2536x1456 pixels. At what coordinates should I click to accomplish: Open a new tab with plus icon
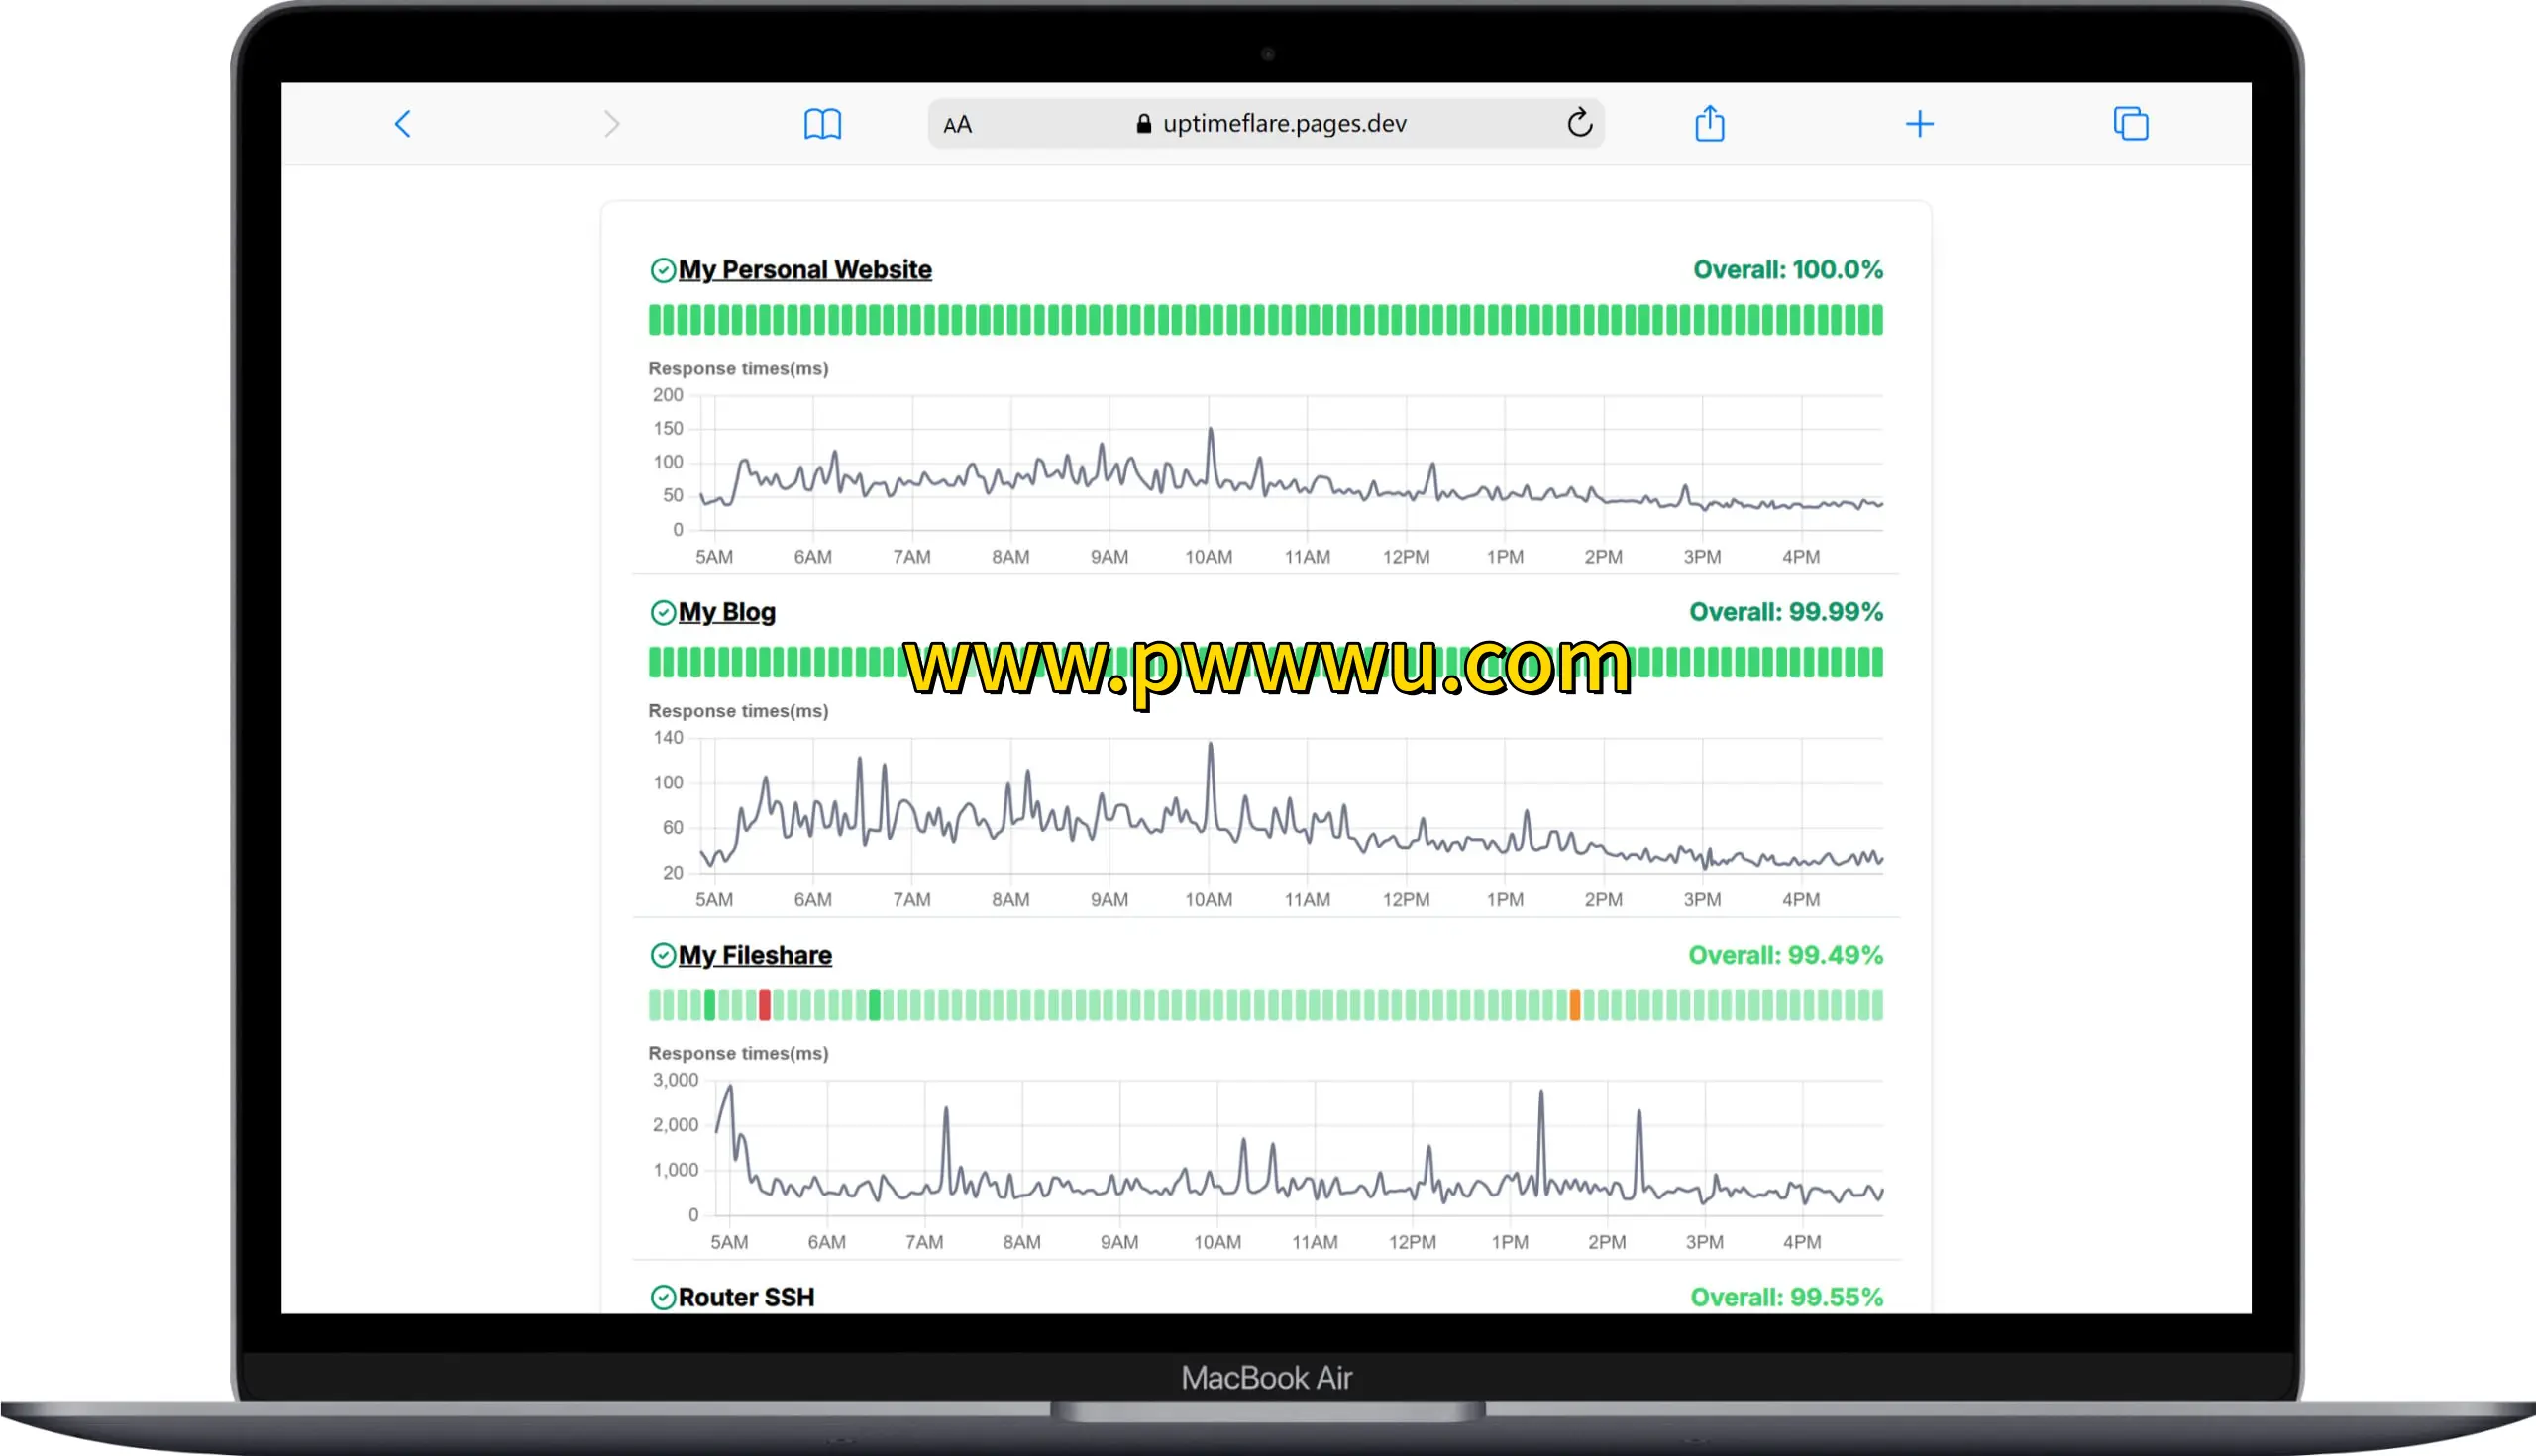tap(1919, 124)
